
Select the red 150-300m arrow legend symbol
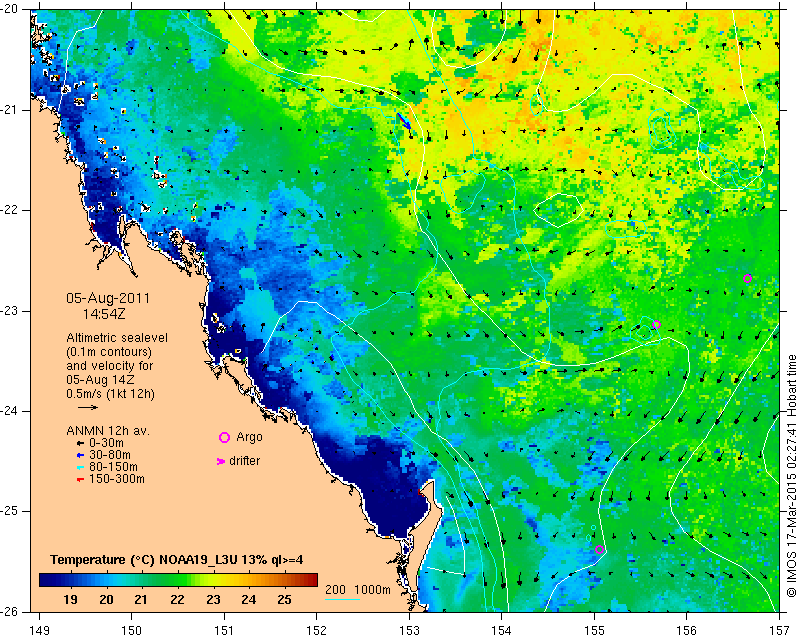pos(80,480)
